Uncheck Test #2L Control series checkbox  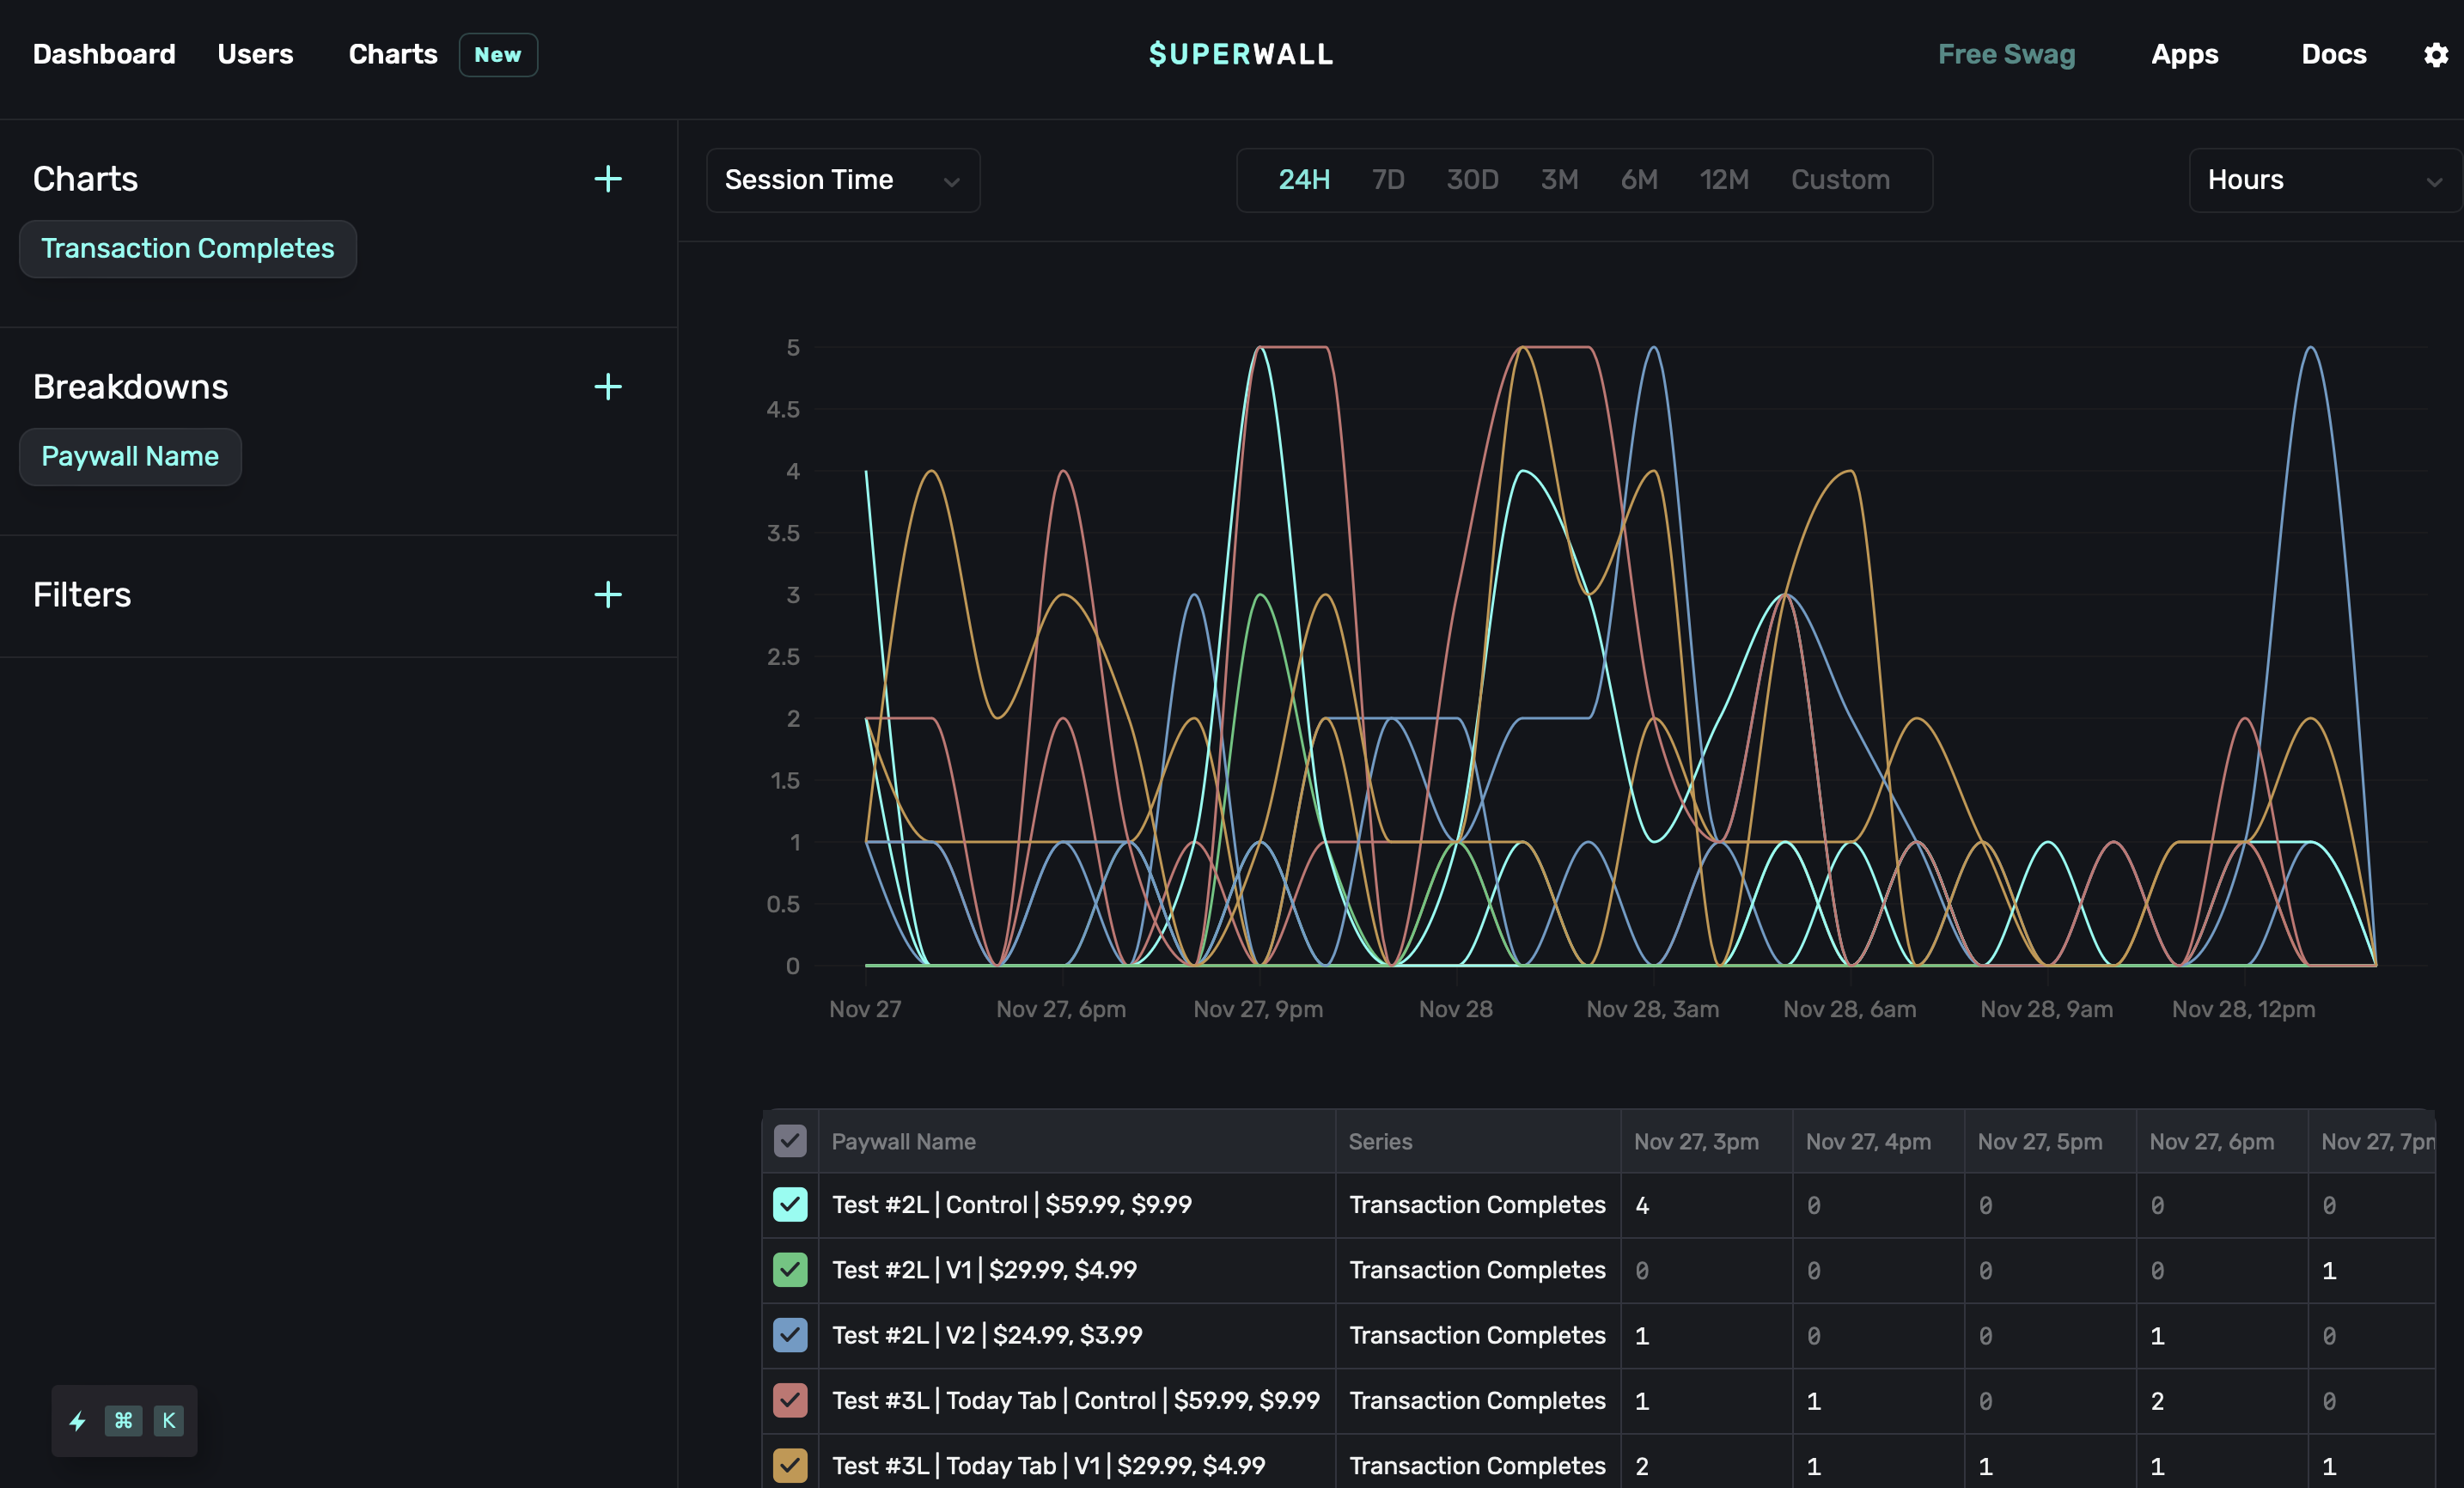[x=790, y=1205]
